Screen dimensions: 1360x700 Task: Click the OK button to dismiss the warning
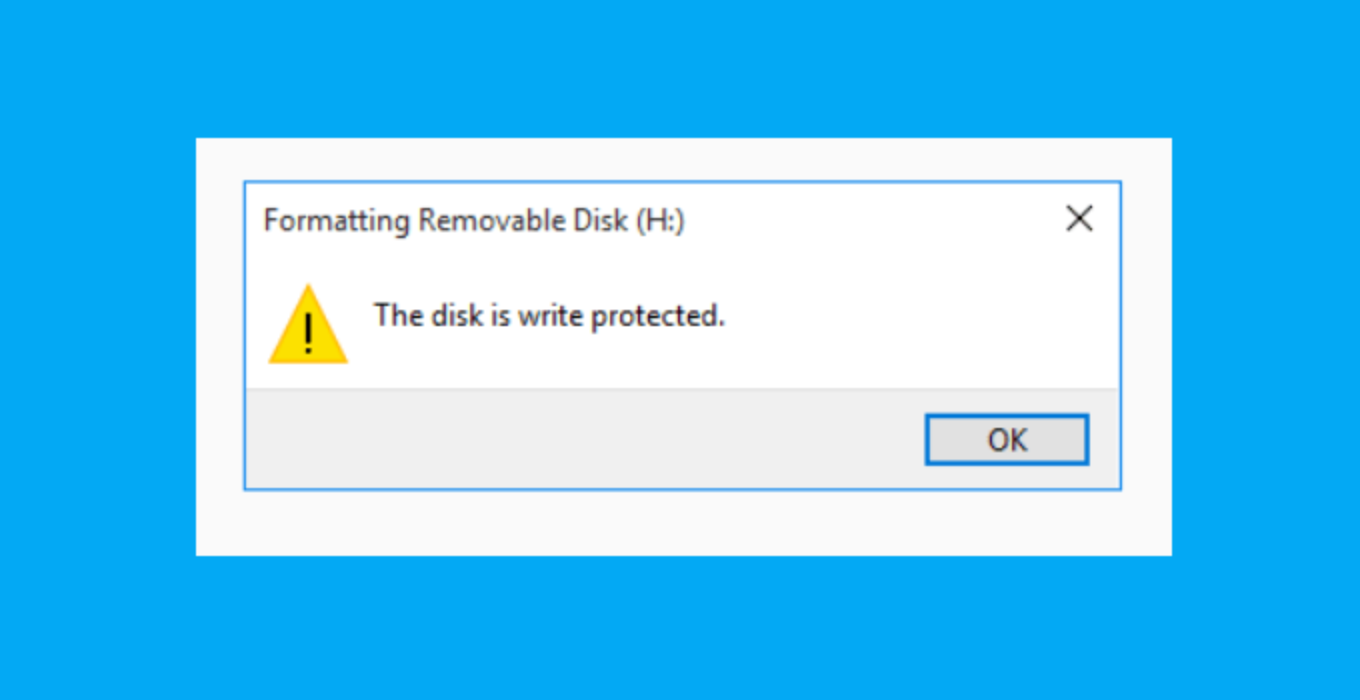(x=1006, y=439)
